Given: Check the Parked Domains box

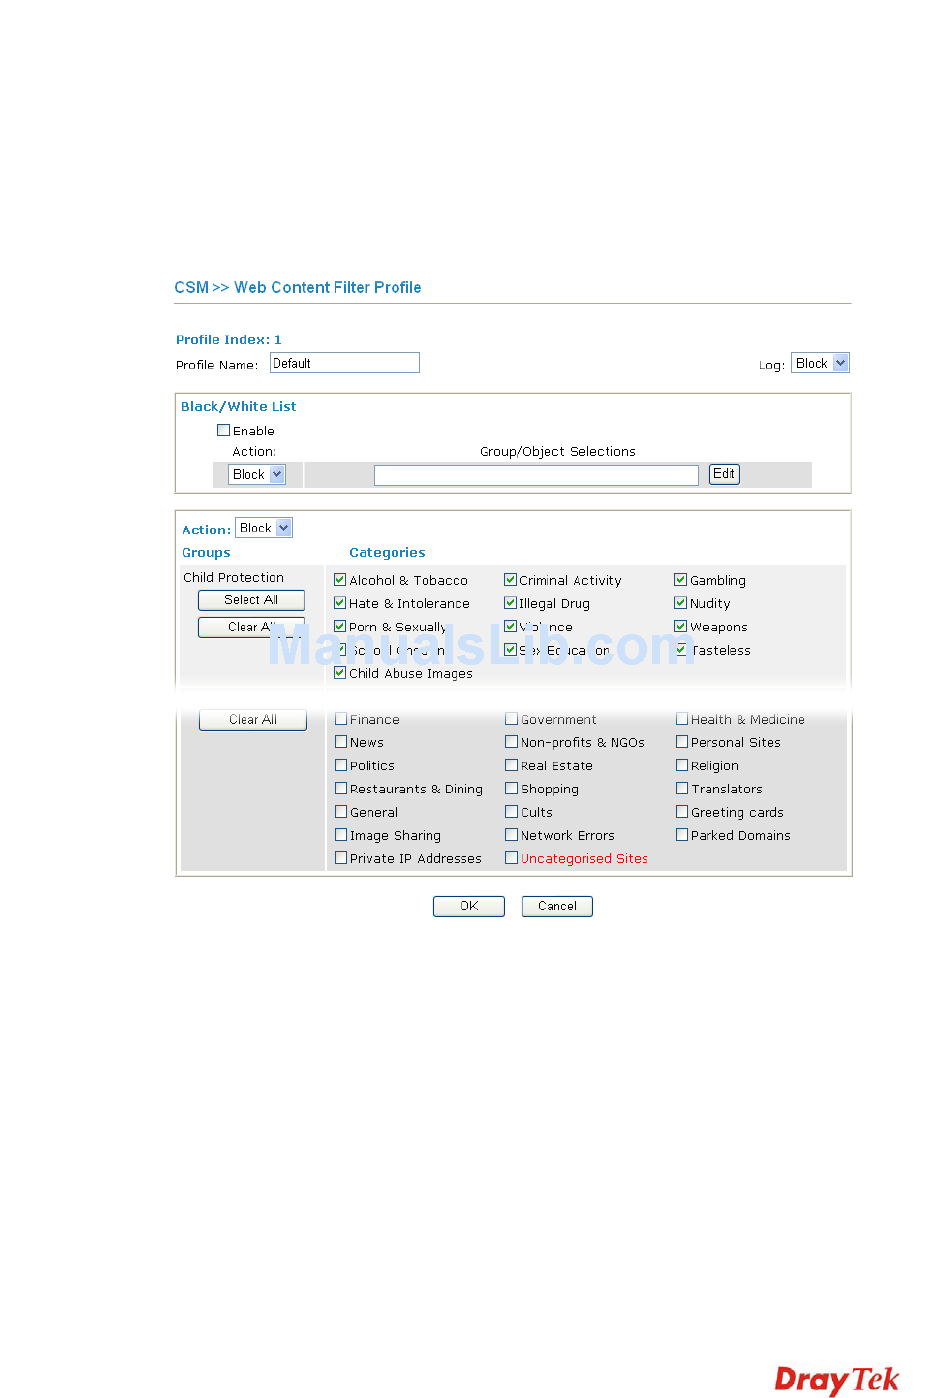Looking at the screenshot, I should pos(682,835).
